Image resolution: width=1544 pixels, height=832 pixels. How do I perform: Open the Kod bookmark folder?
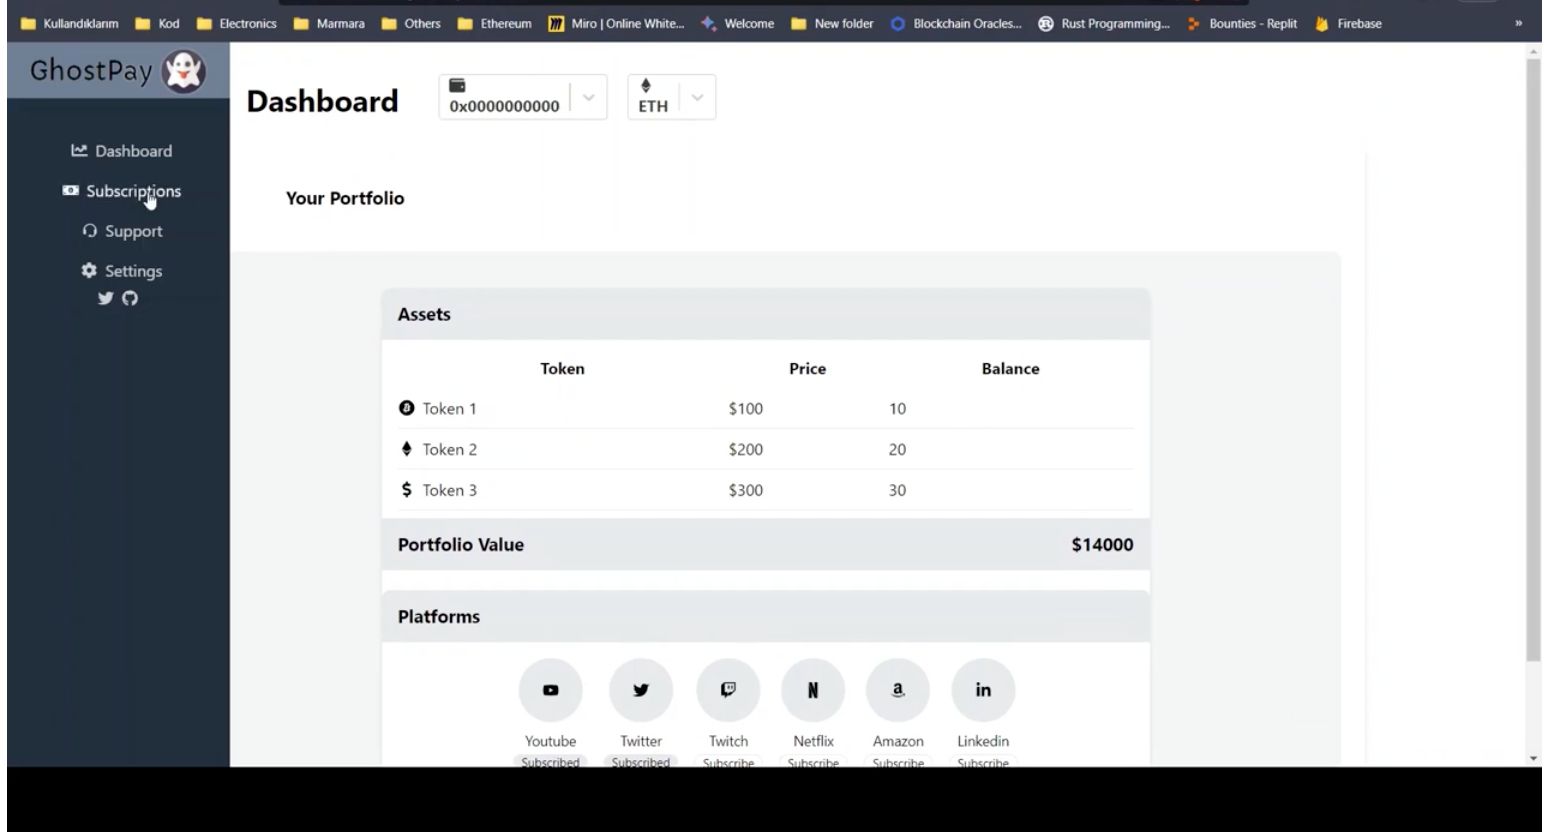pos(157,24)
